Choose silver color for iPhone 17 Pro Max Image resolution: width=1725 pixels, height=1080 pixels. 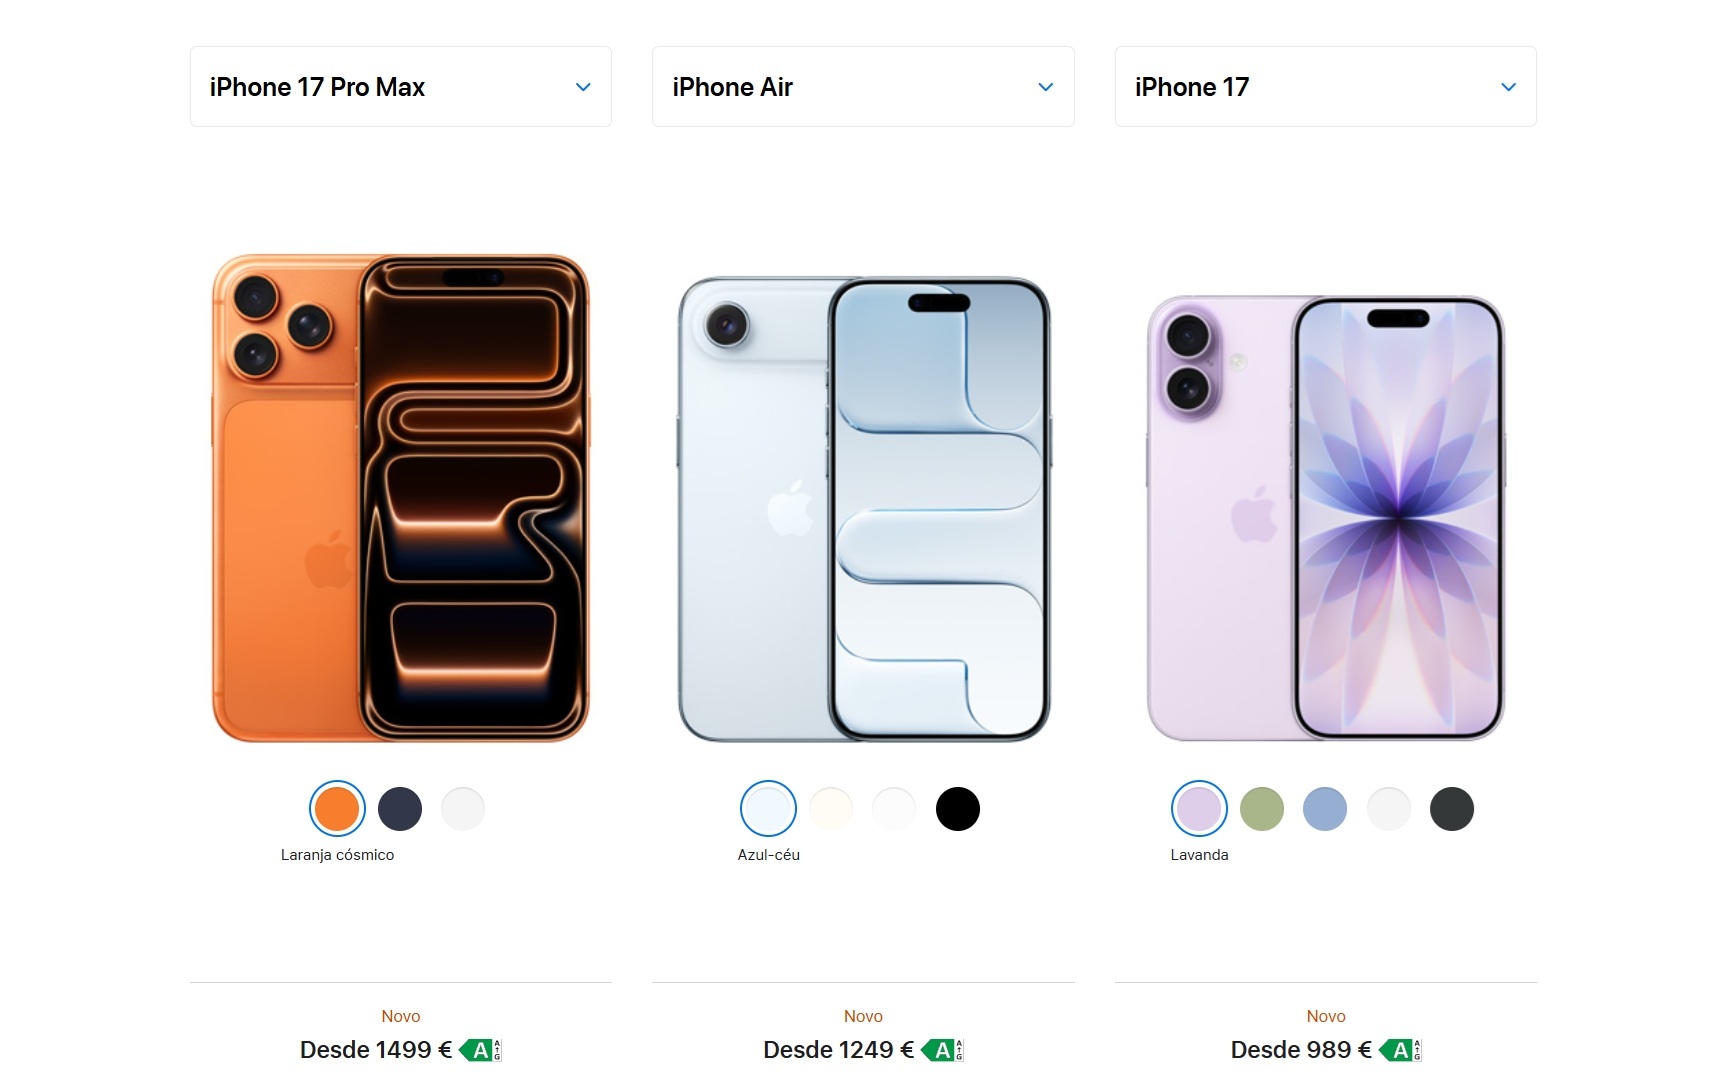click(x=463, y=809)
